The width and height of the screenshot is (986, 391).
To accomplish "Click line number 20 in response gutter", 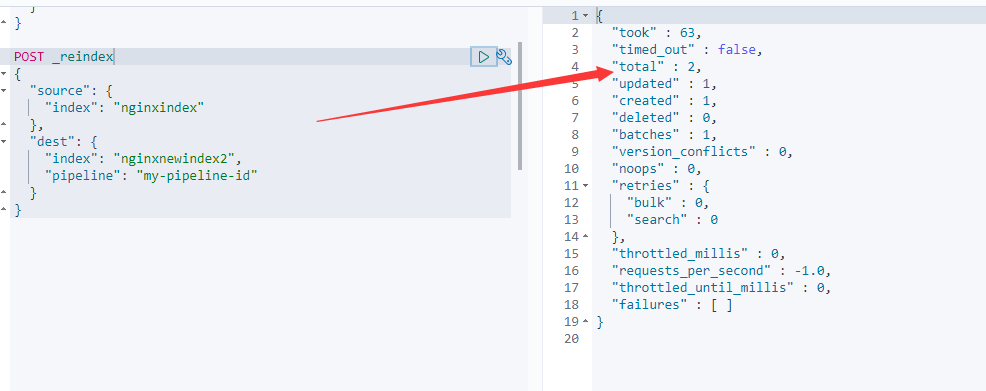I will coord(571,339).
